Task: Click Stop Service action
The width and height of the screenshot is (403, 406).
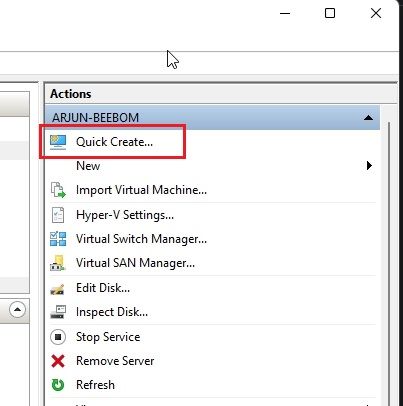Action: click(x=108, y=337)
